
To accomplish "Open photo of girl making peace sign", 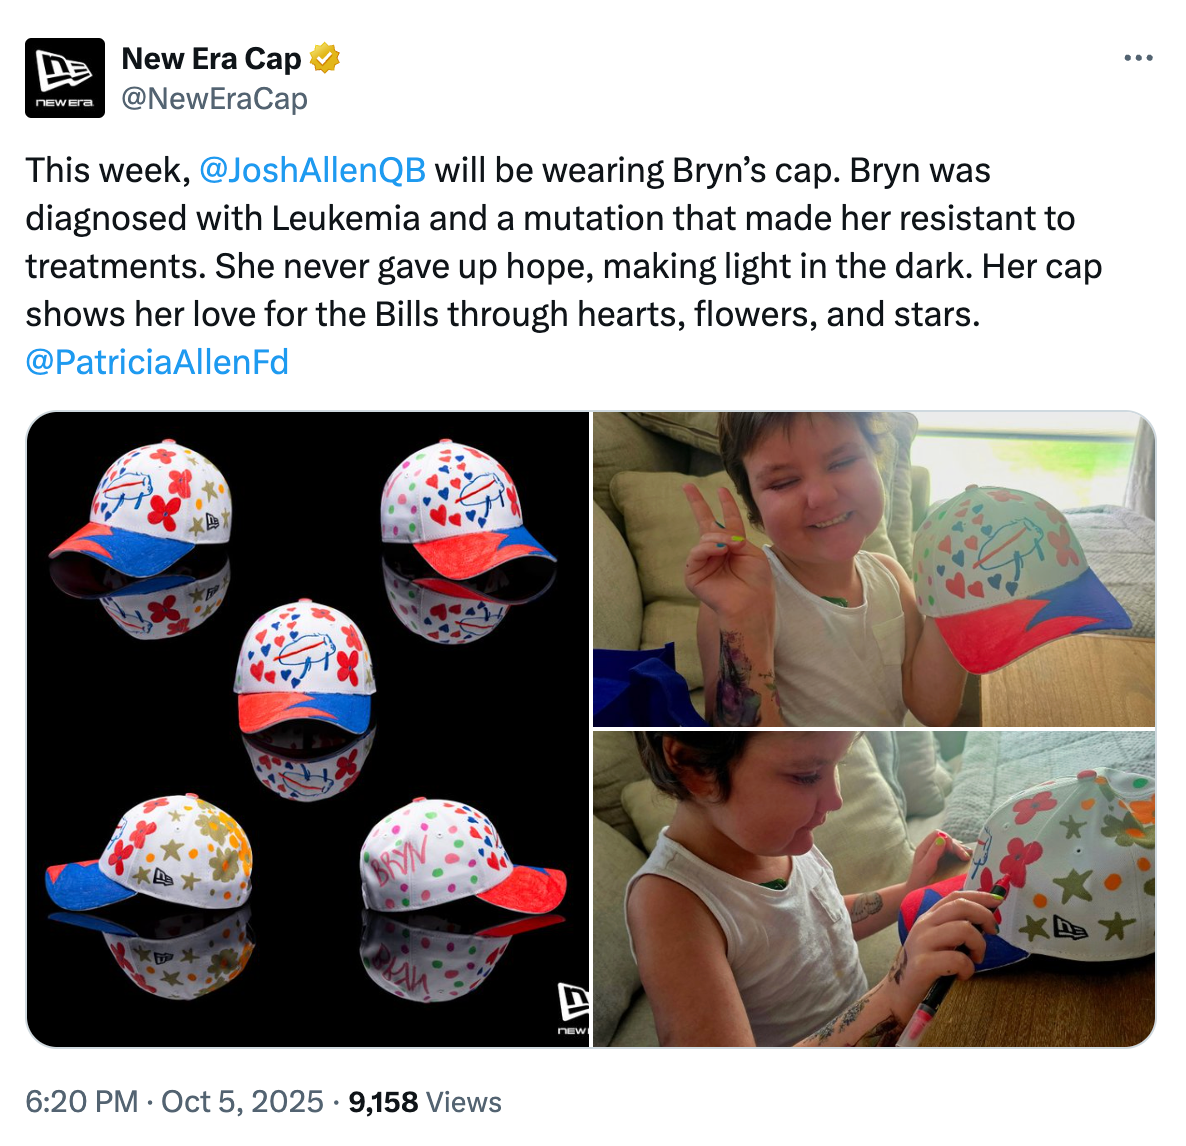I will click(874, 569).
